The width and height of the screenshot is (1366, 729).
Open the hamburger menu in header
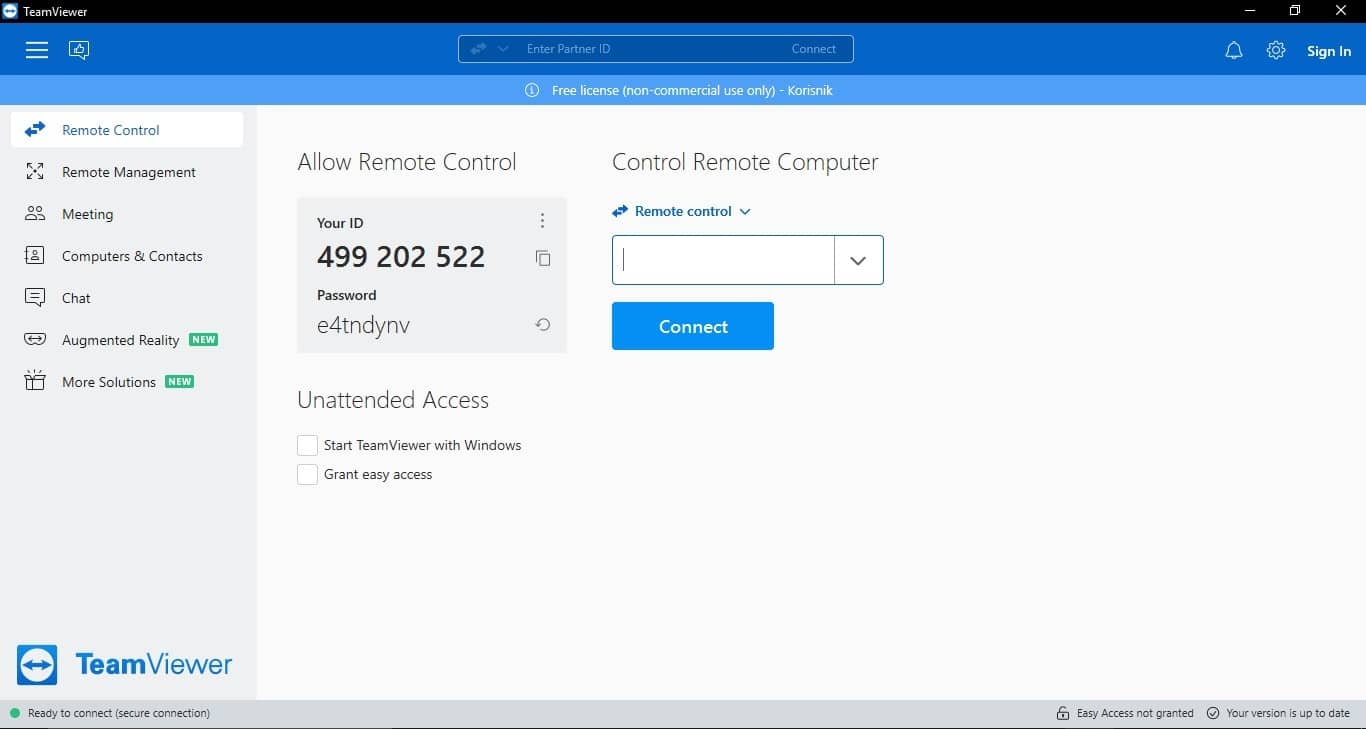point(37,49)
